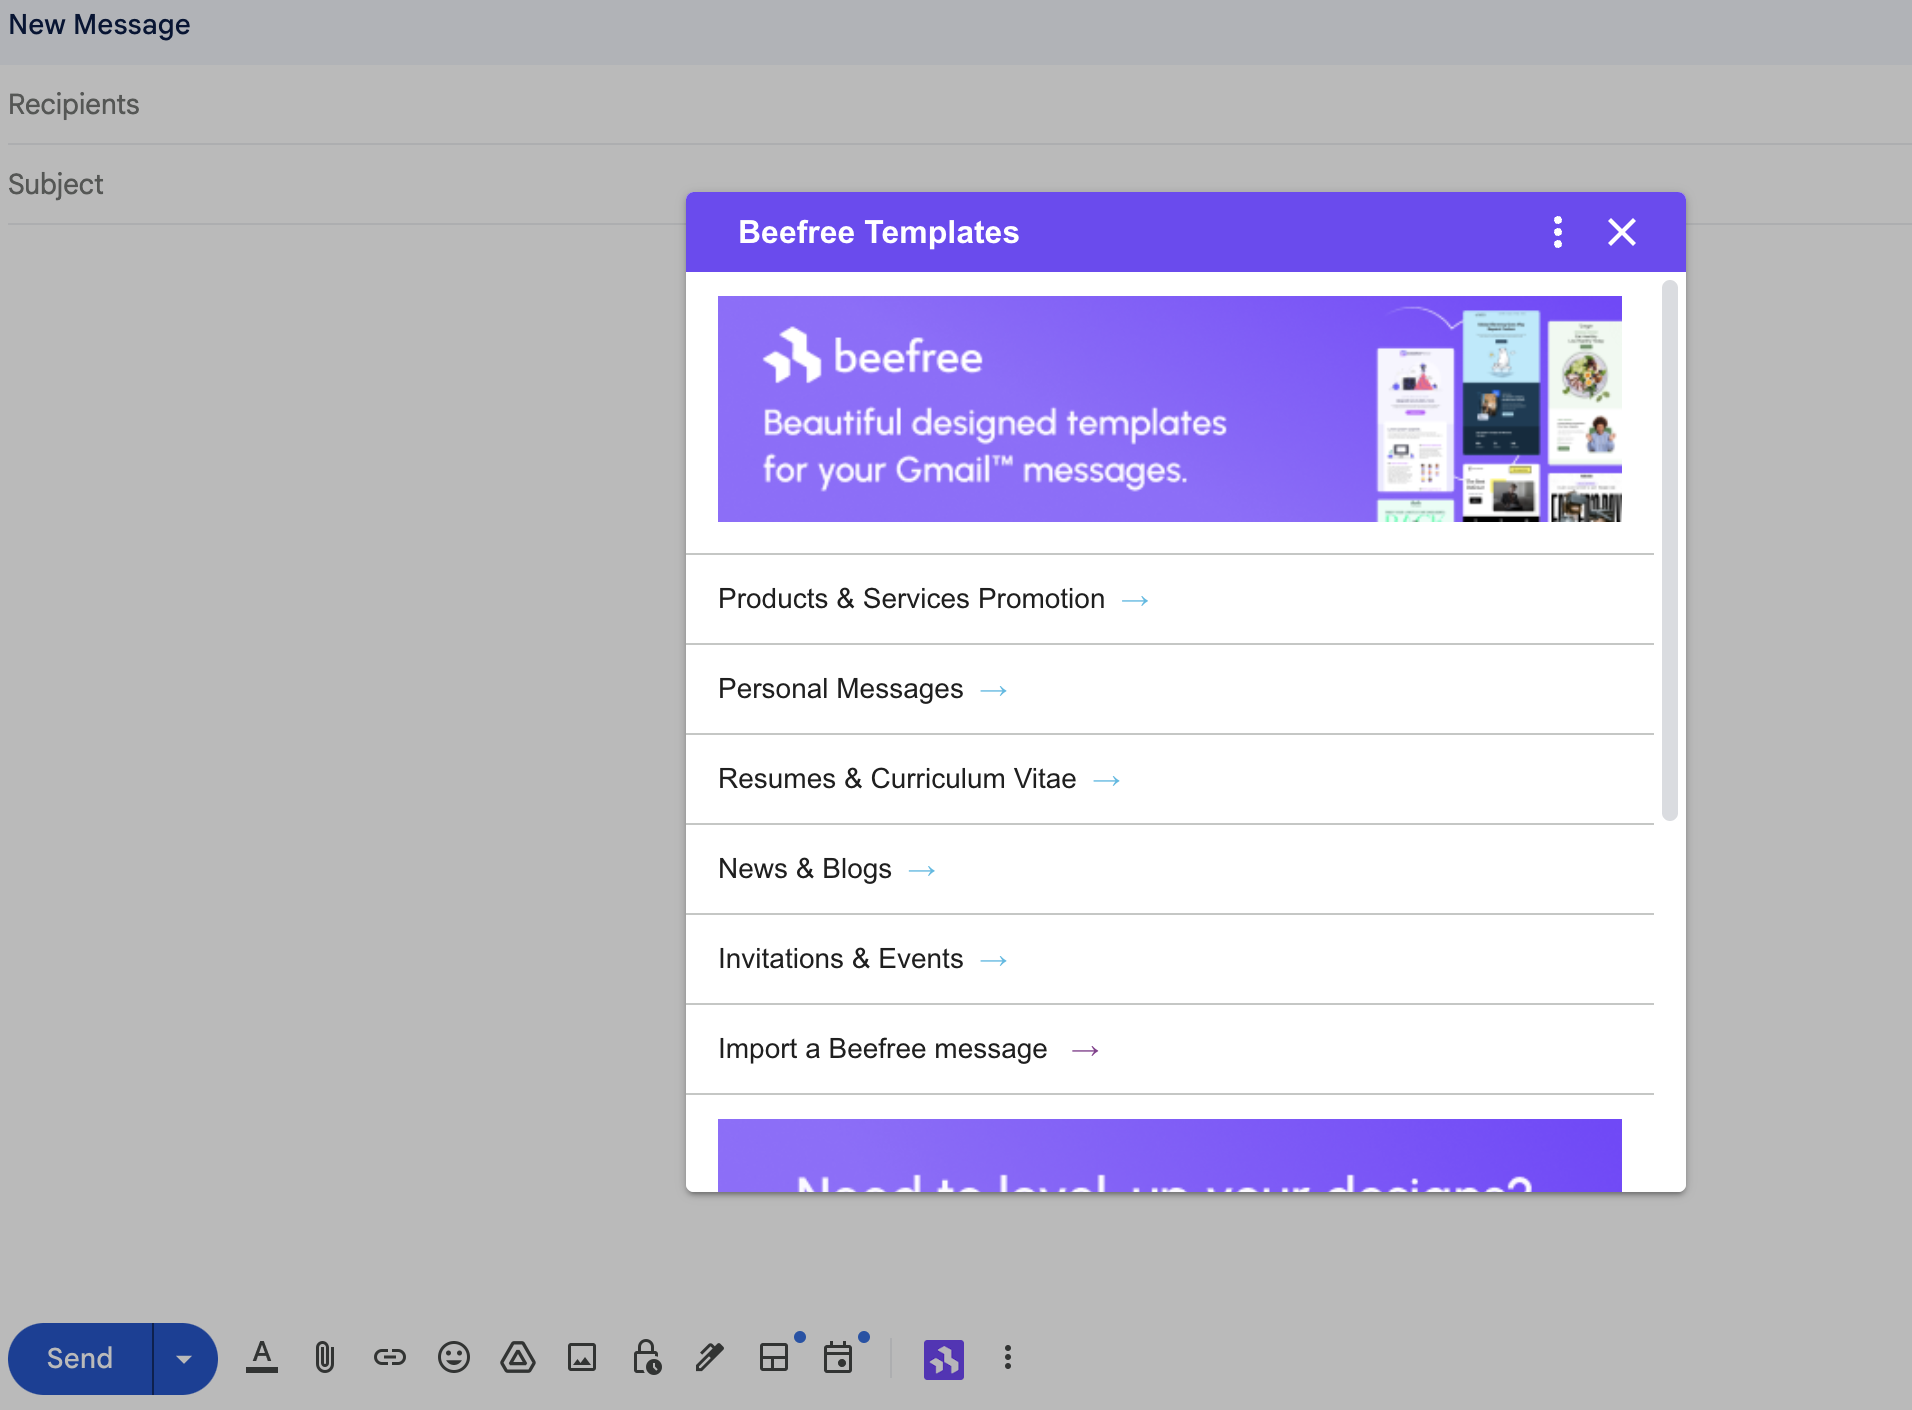
Task: Open text formatting options icon
Action: click(x=262, y=1358)
